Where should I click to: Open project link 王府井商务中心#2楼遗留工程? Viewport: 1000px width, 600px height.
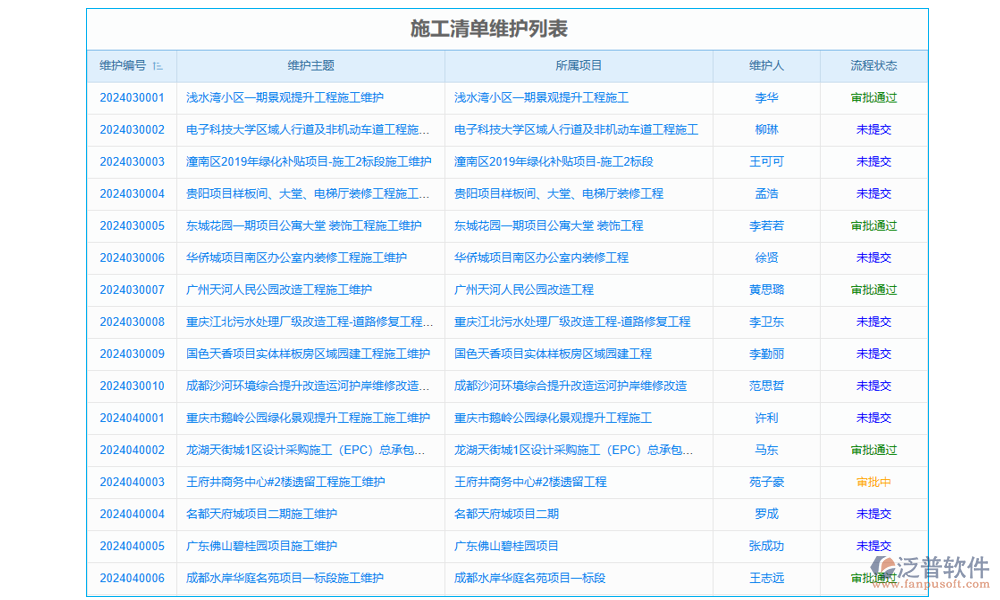pos(531,482)
